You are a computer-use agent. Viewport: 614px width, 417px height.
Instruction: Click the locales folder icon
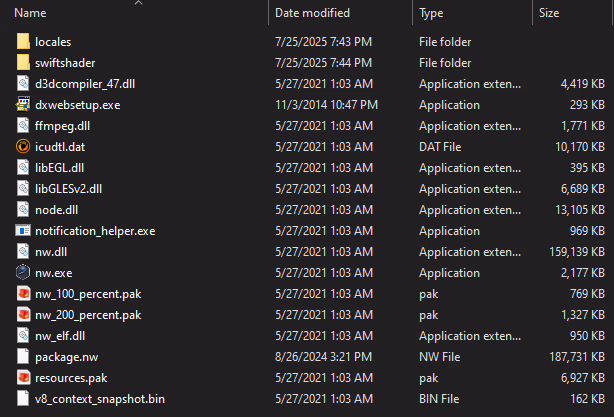[x=24, y=42]
